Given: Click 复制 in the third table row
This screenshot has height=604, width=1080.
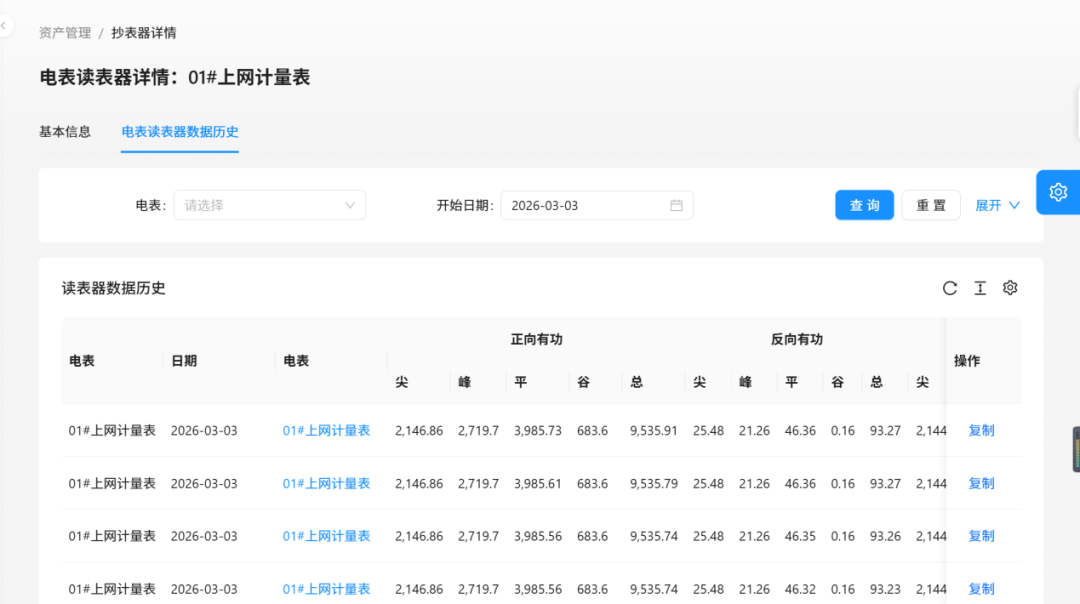Looking at the screenshot, I should click(981, 536).
